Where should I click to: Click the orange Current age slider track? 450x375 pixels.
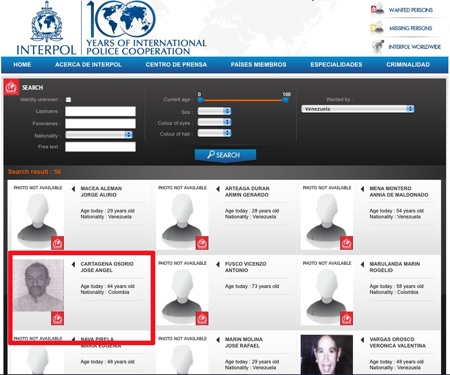pos(243,100)
